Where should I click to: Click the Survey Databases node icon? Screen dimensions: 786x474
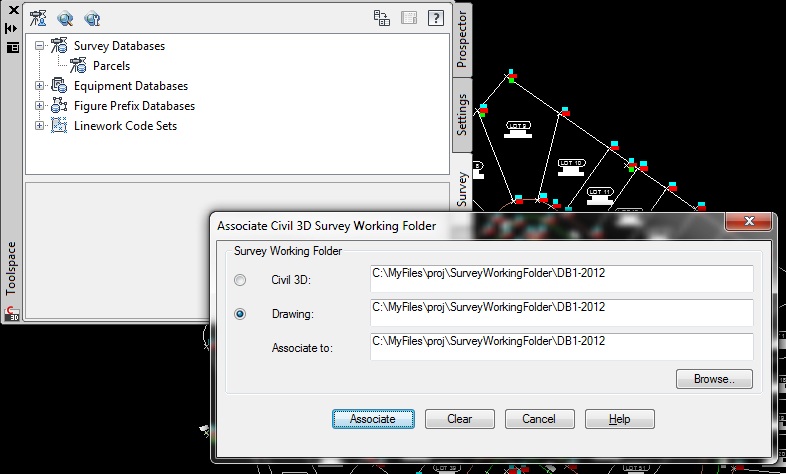59,45
